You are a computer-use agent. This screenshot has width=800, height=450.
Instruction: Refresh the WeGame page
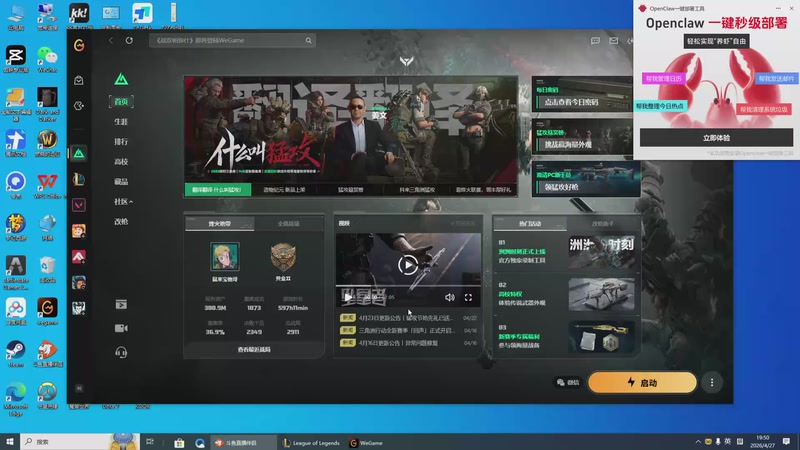129,40
